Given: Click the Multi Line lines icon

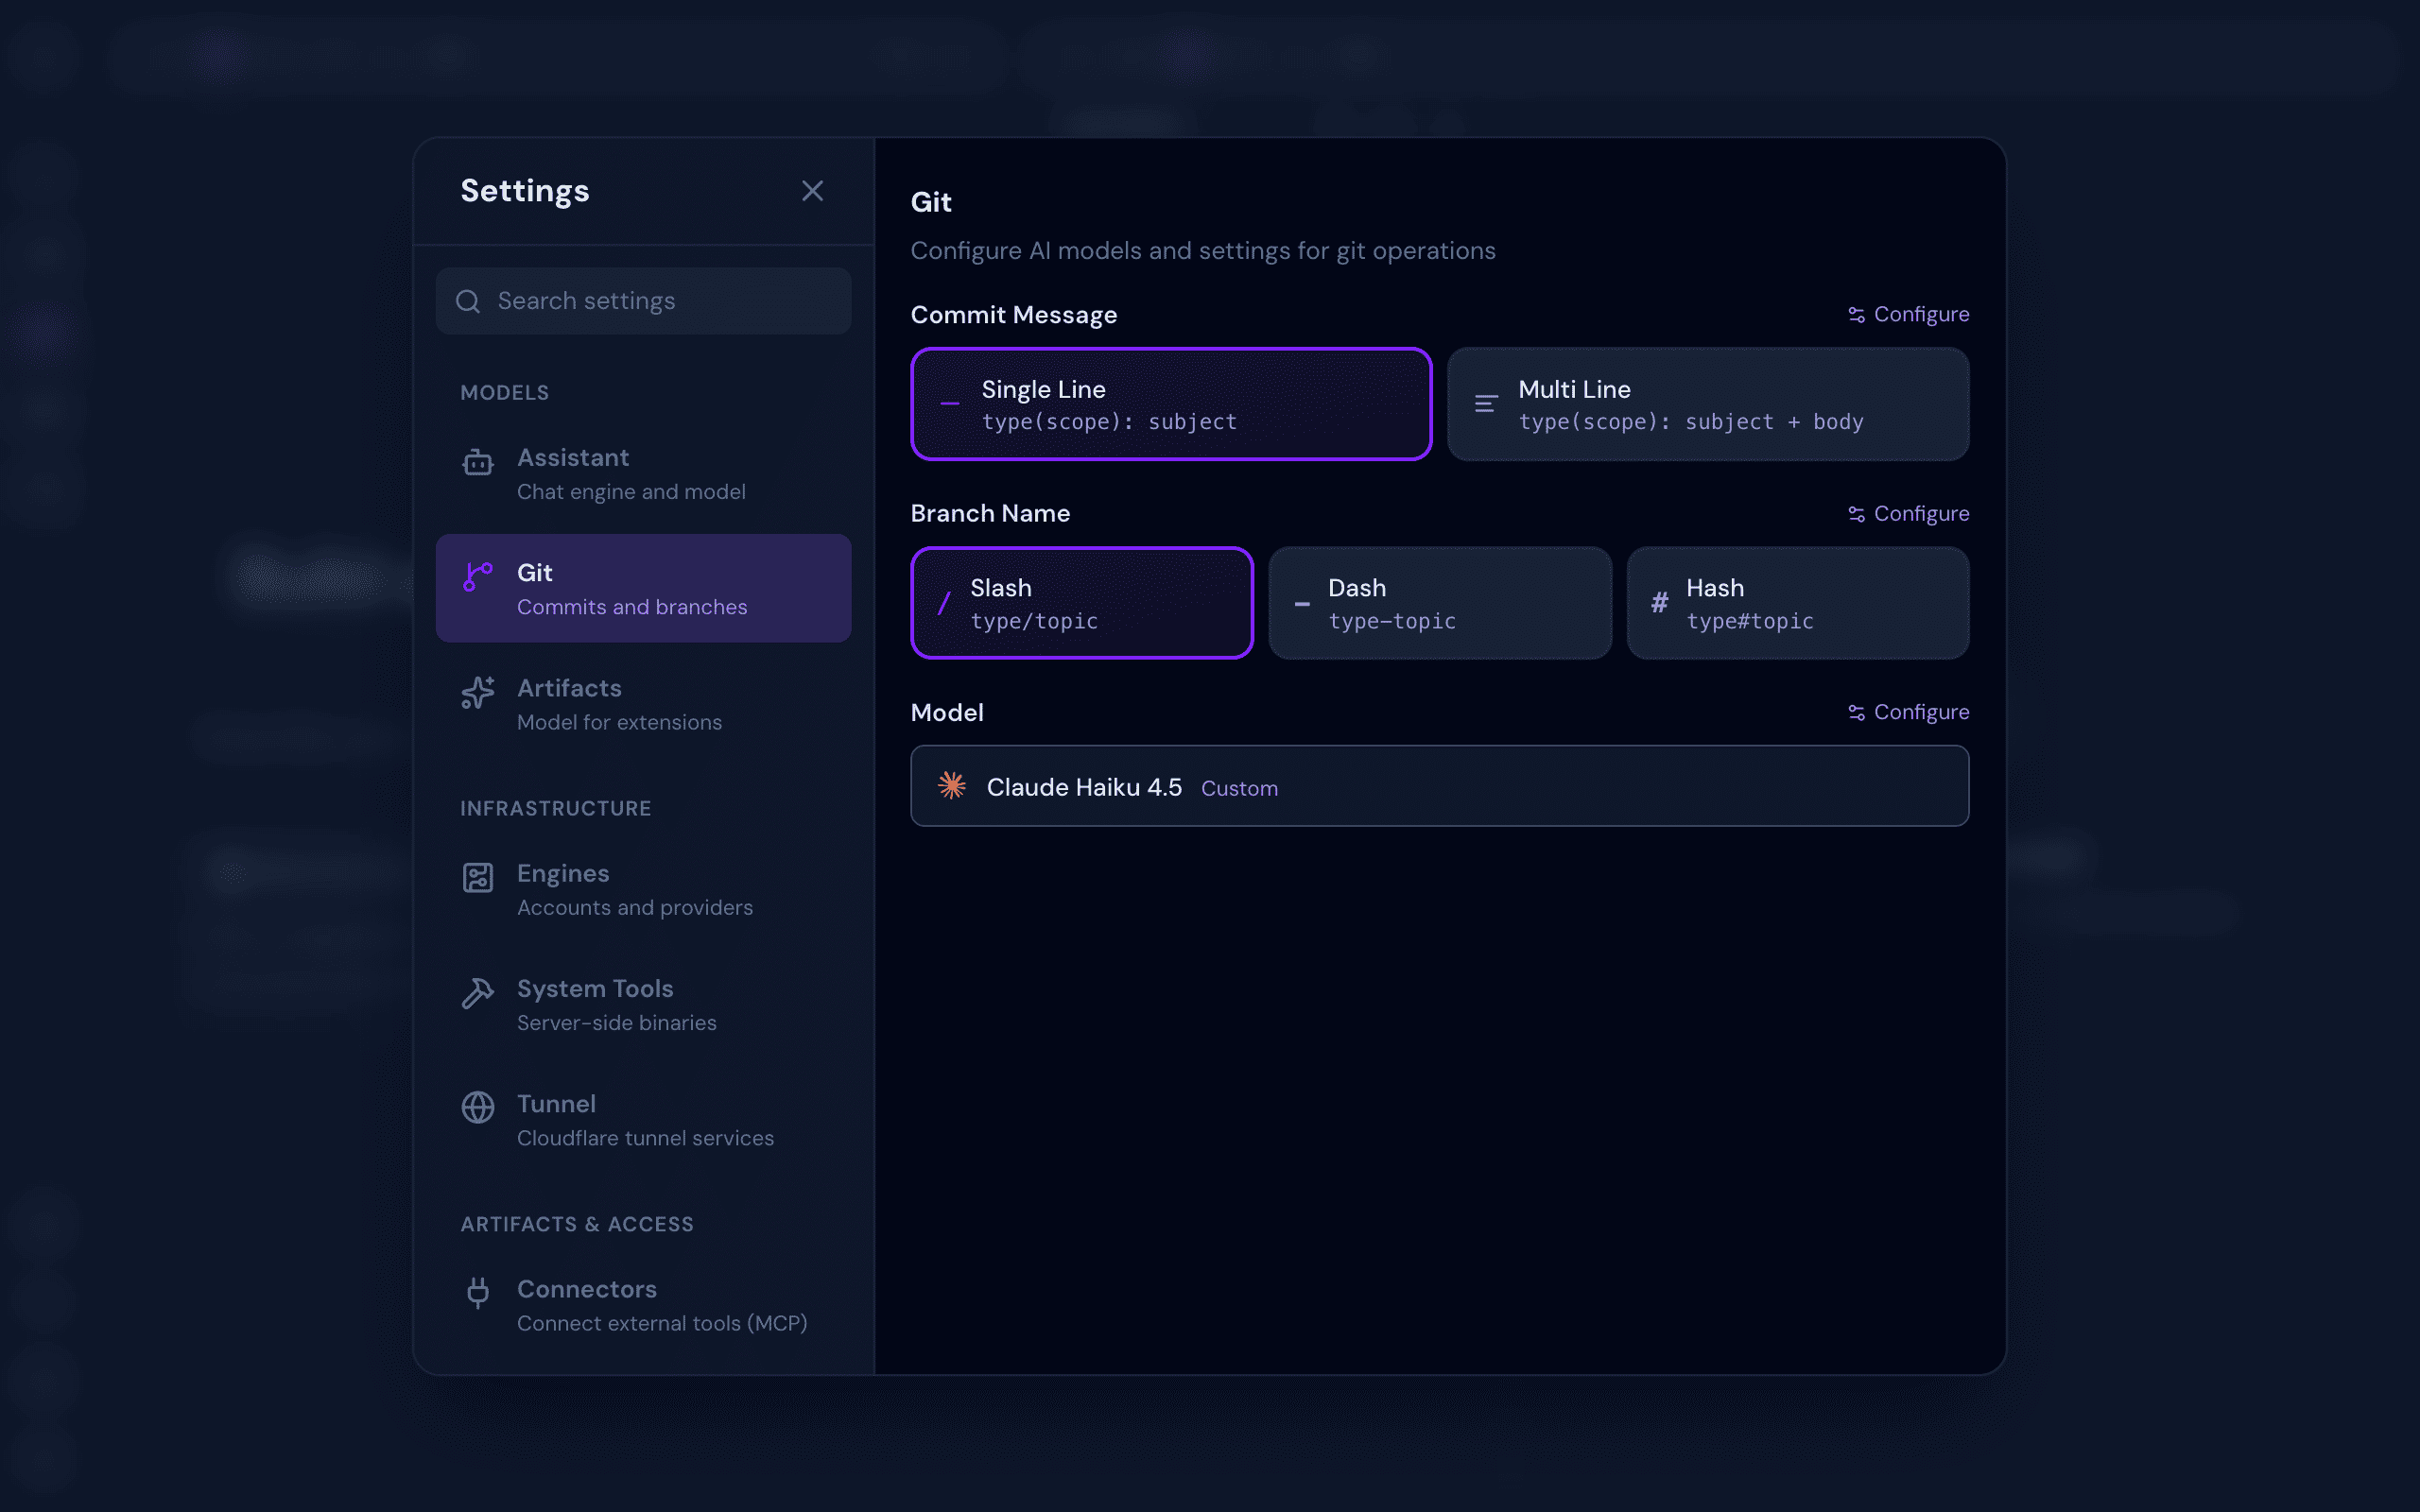Looking at the screenshot, I should 1486,404.
